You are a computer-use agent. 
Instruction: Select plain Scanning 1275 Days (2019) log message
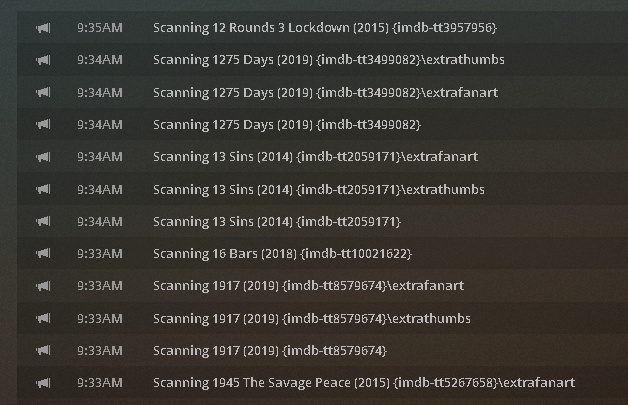point(287,125)
